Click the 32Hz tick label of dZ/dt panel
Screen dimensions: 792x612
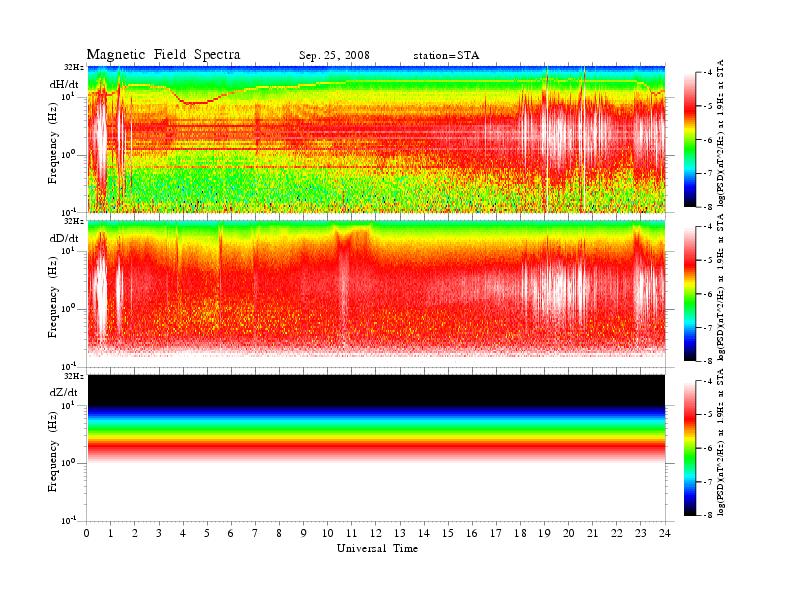[74, 376]
